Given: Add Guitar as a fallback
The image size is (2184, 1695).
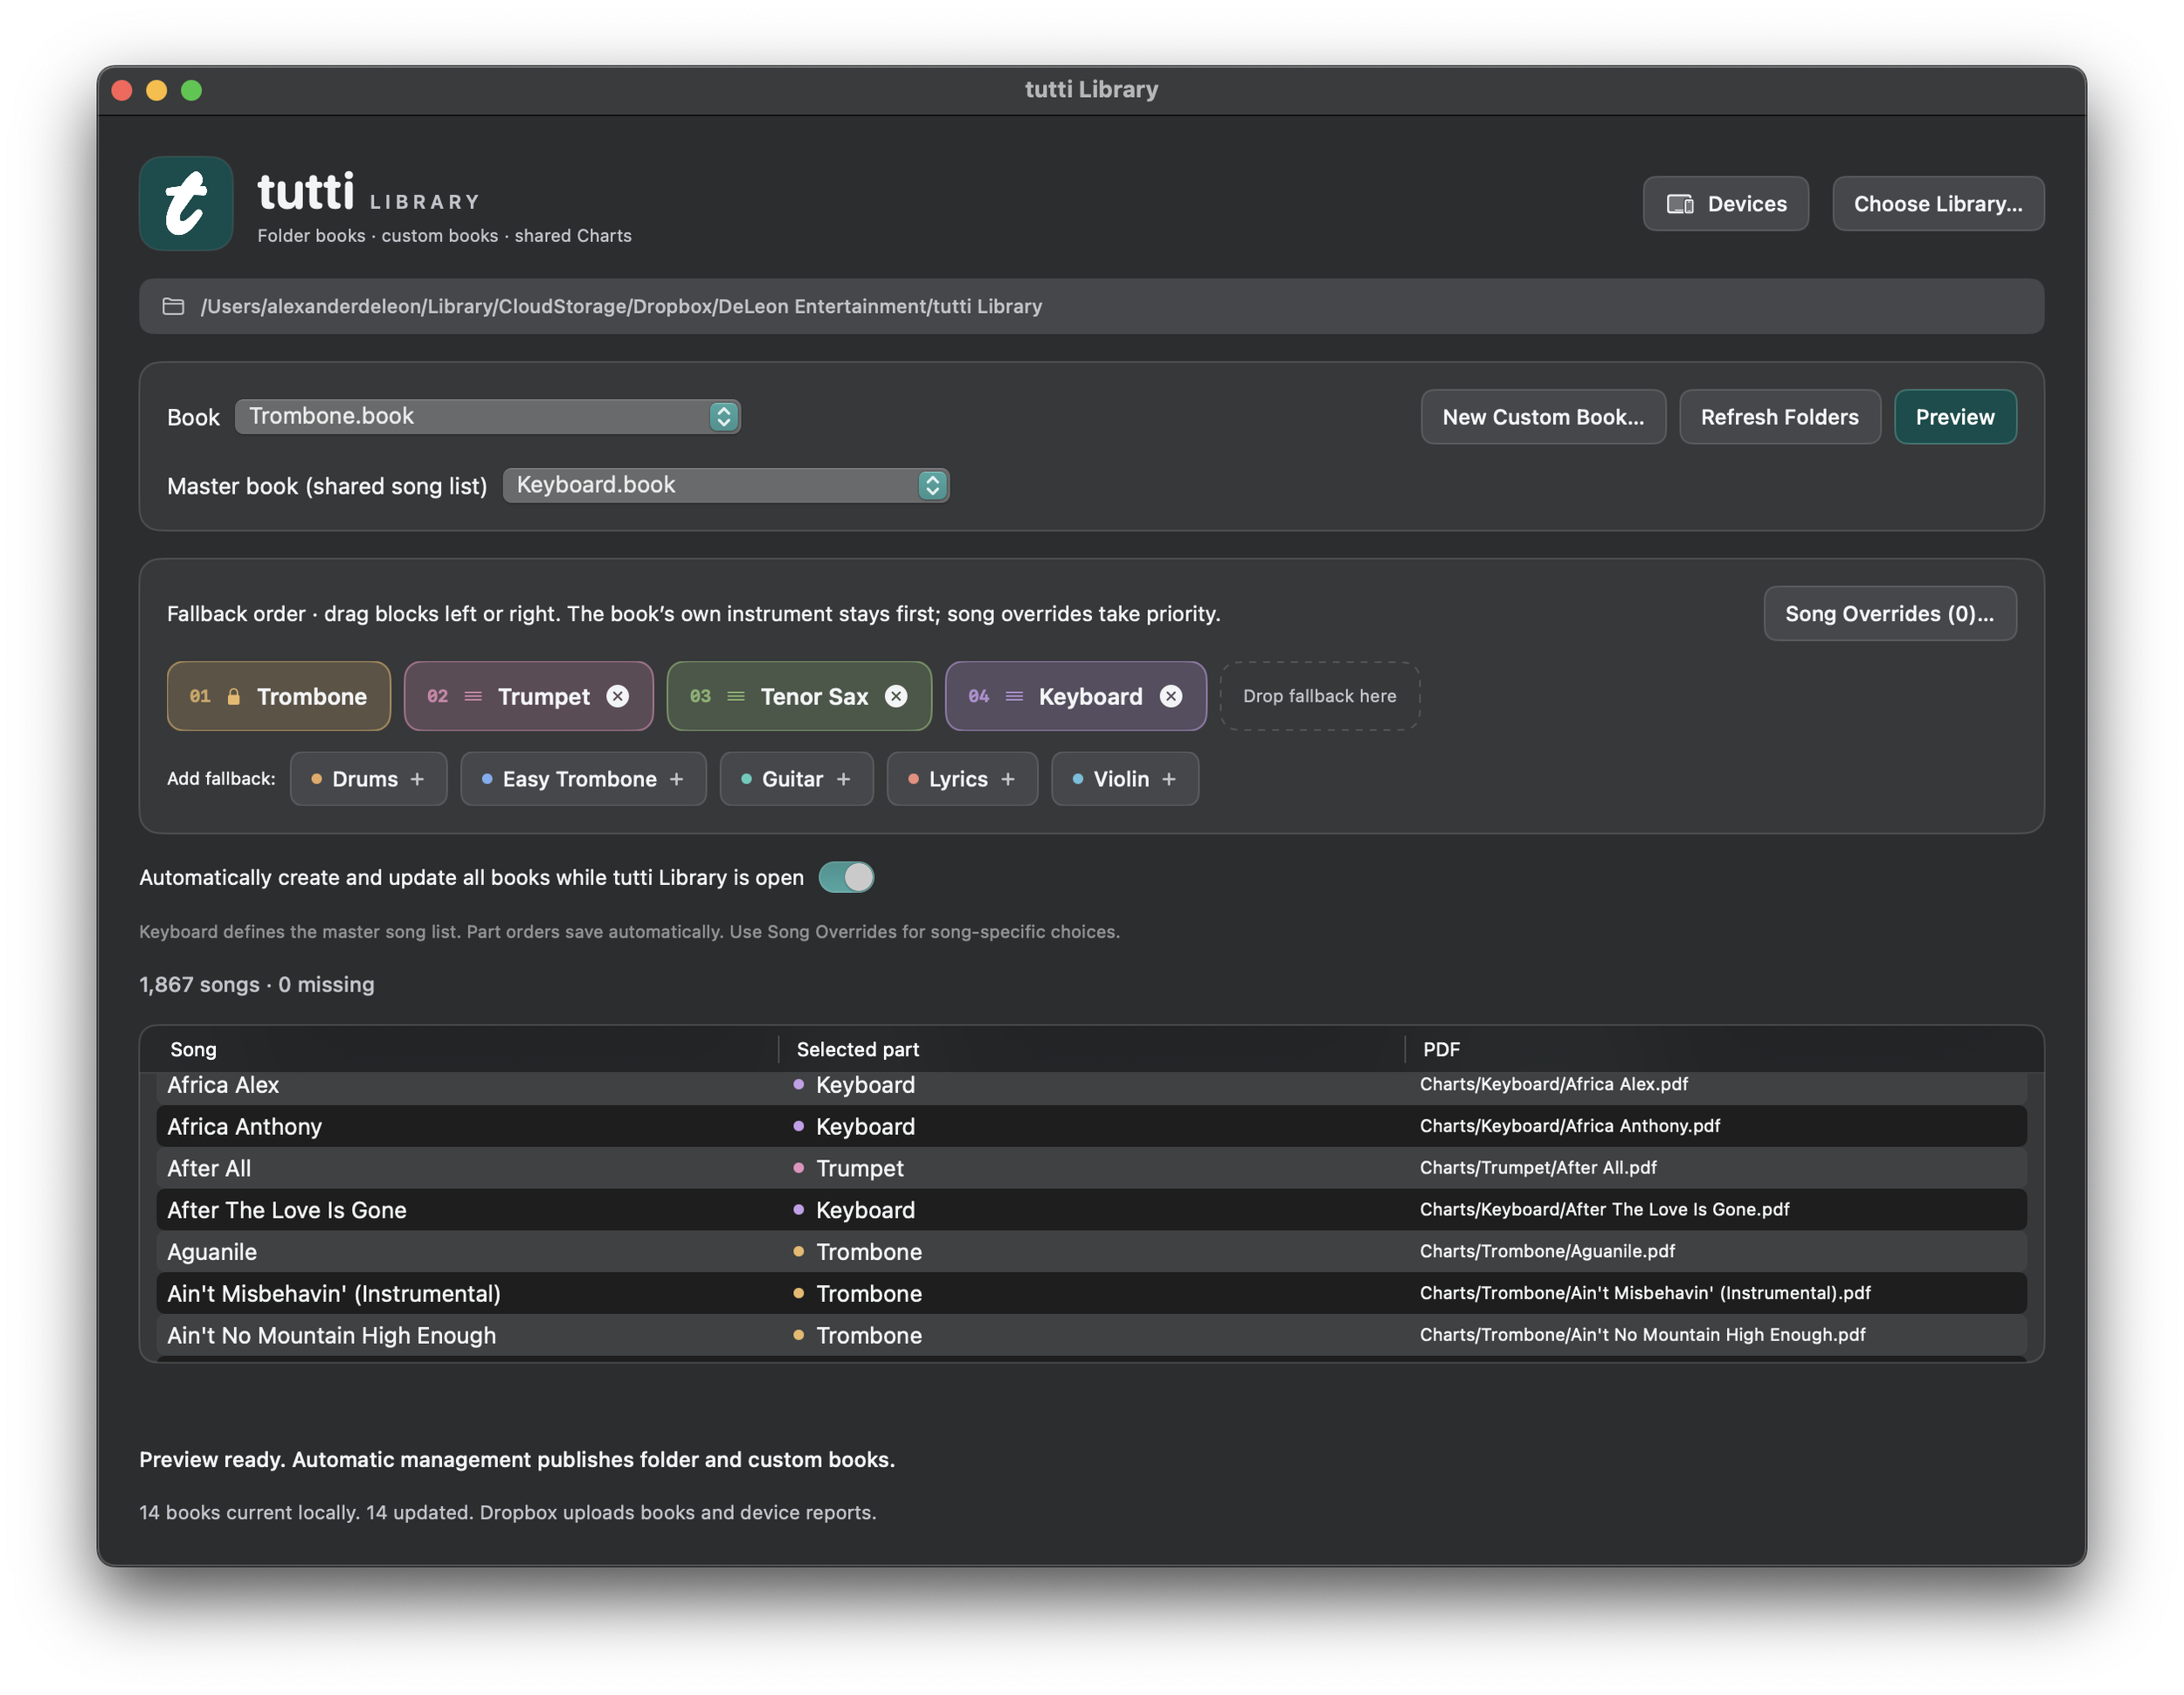Looking at the screenshot, I should (796, 779).
